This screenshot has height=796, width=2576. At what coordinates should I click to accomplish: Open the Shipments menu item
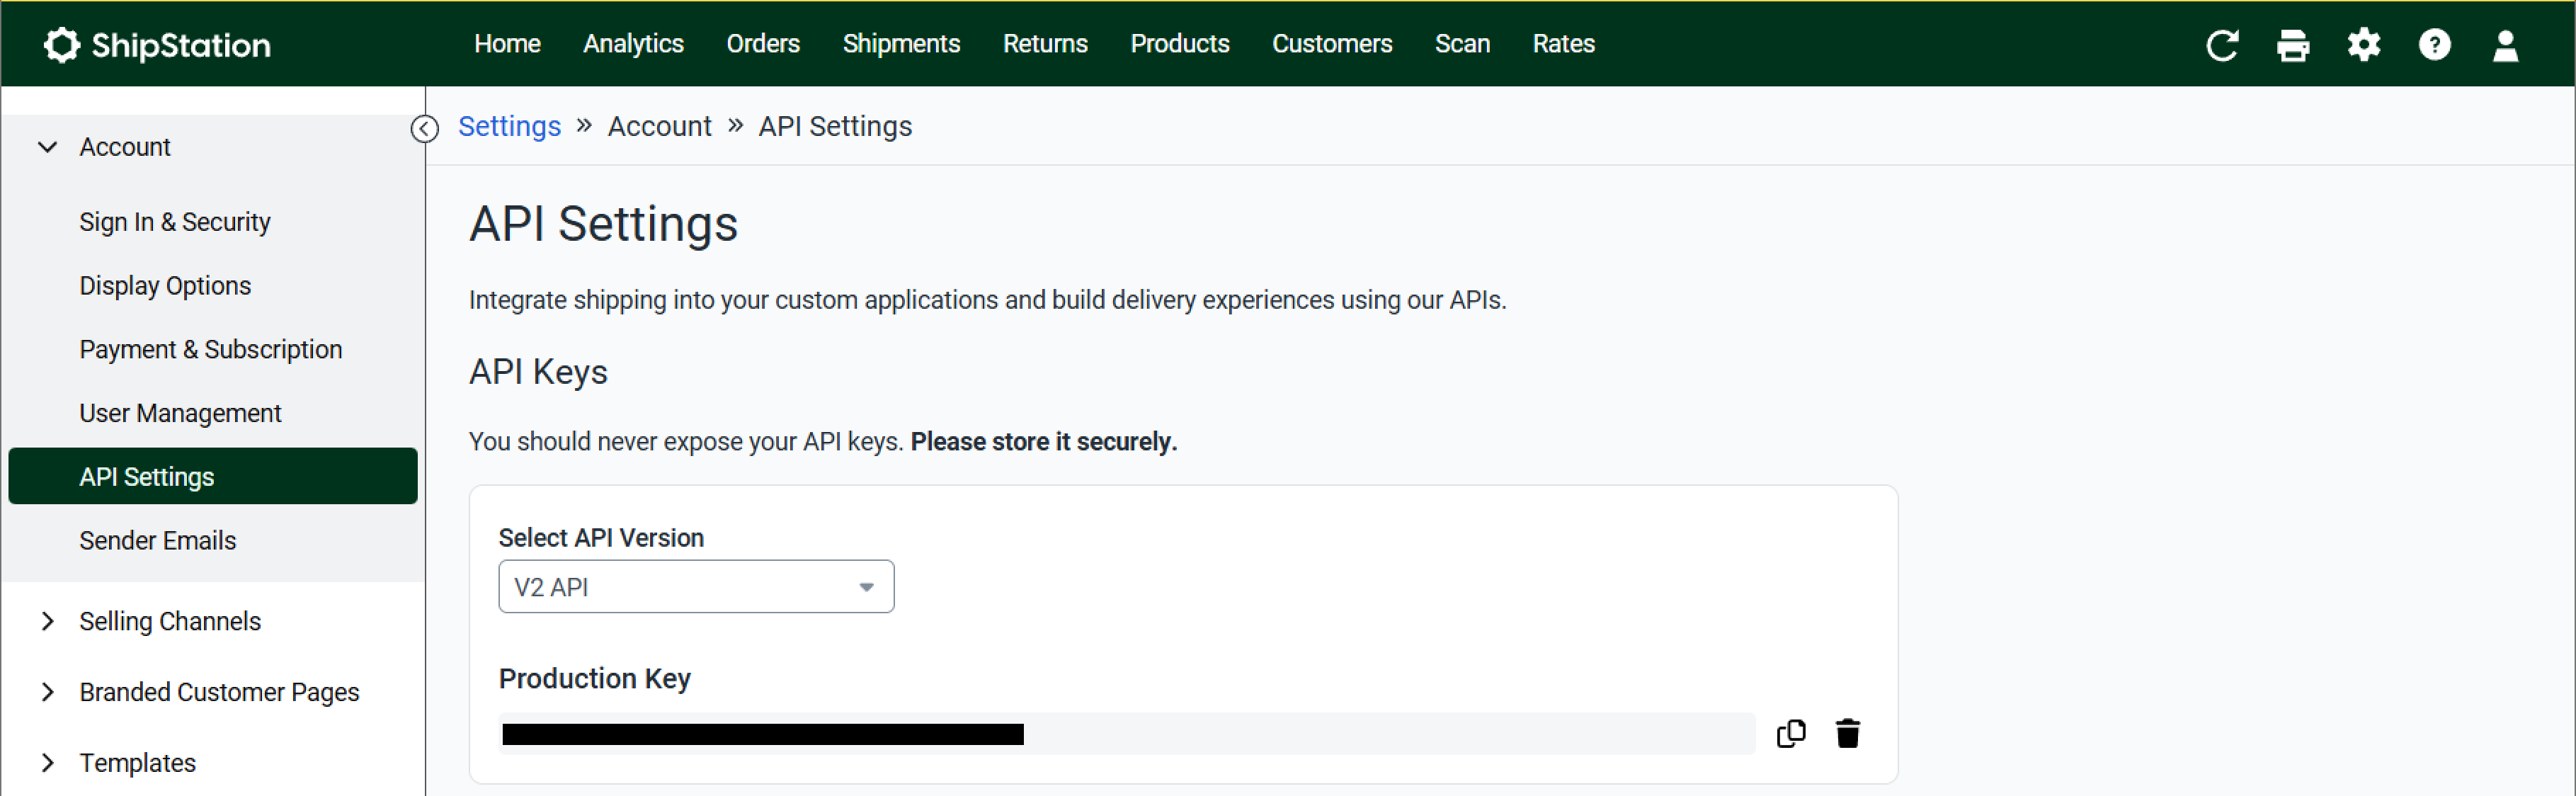(900, 44)
